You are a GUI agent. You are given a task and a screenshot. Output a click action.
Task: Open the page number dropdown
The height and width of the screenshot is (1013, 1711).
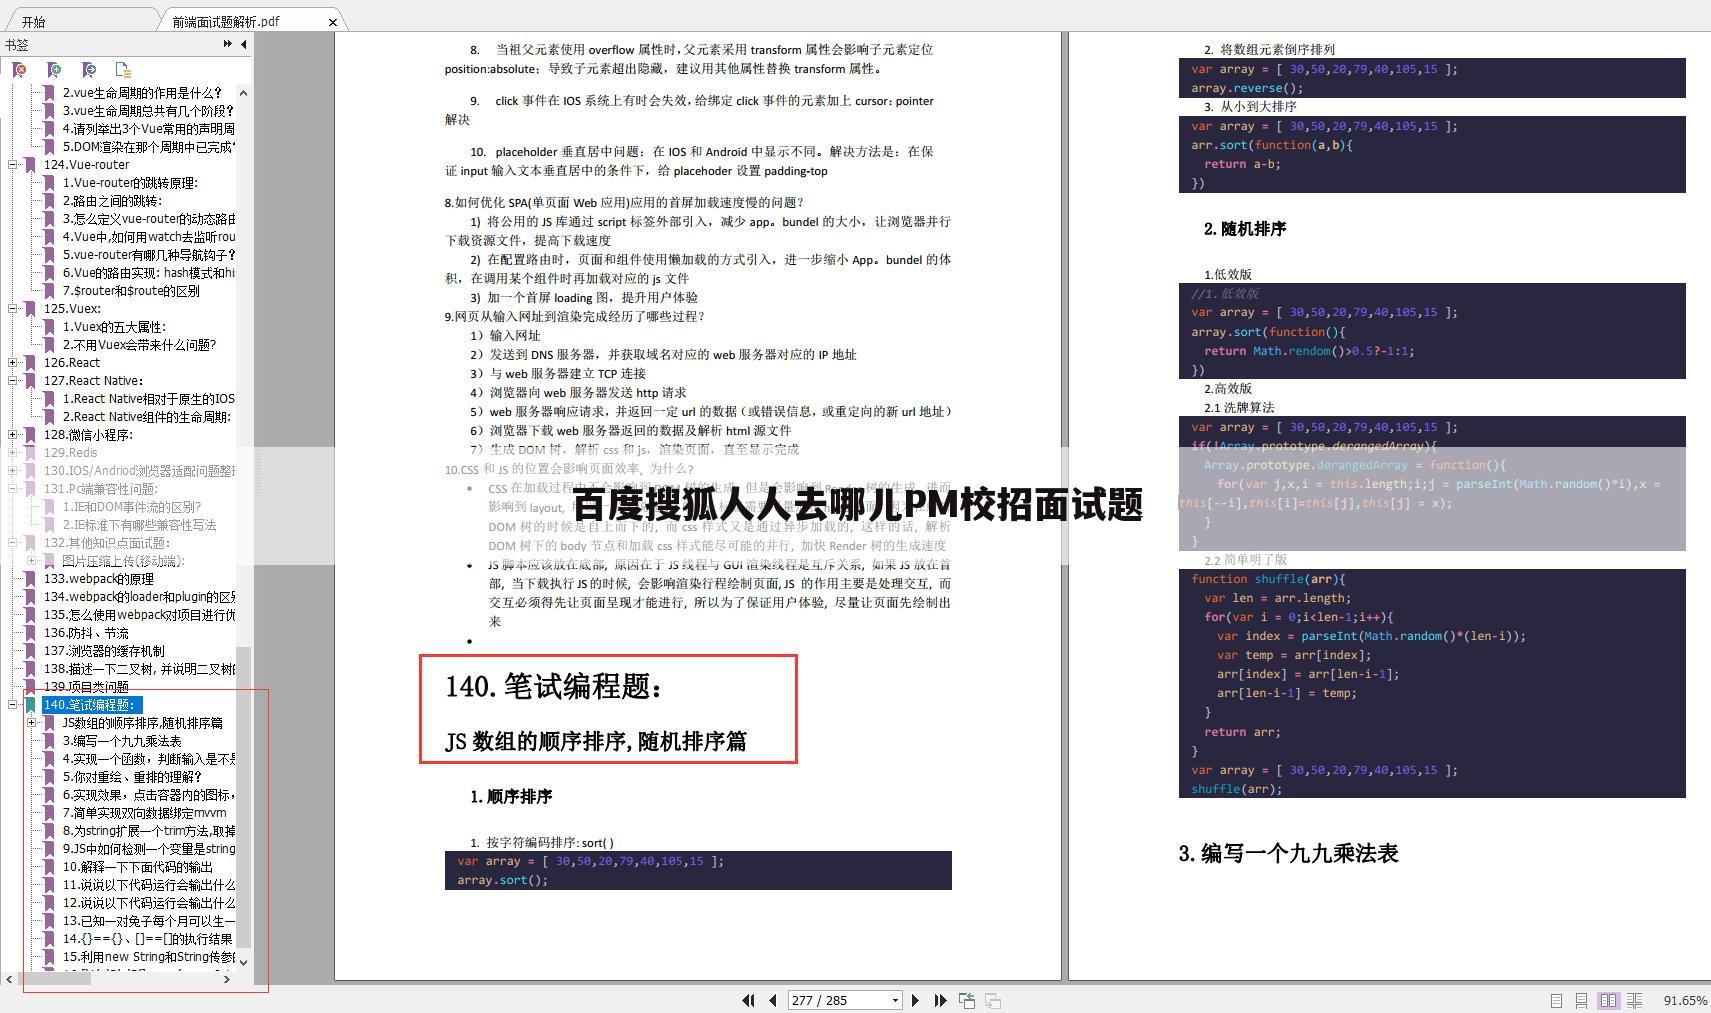coord(895,1001)
